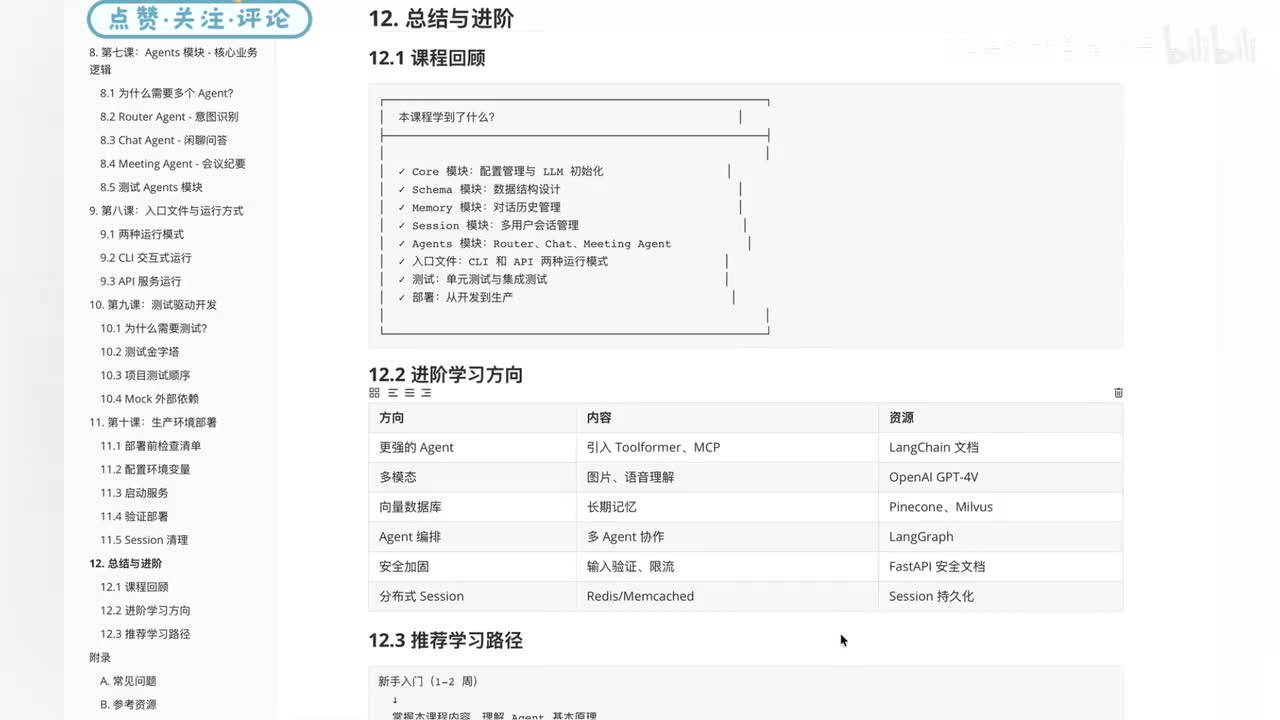Image resolution: width=1280 pixels, height=720 pixels.
Task: Click the 方向 table header cell
Action: (x=472, y=417)
